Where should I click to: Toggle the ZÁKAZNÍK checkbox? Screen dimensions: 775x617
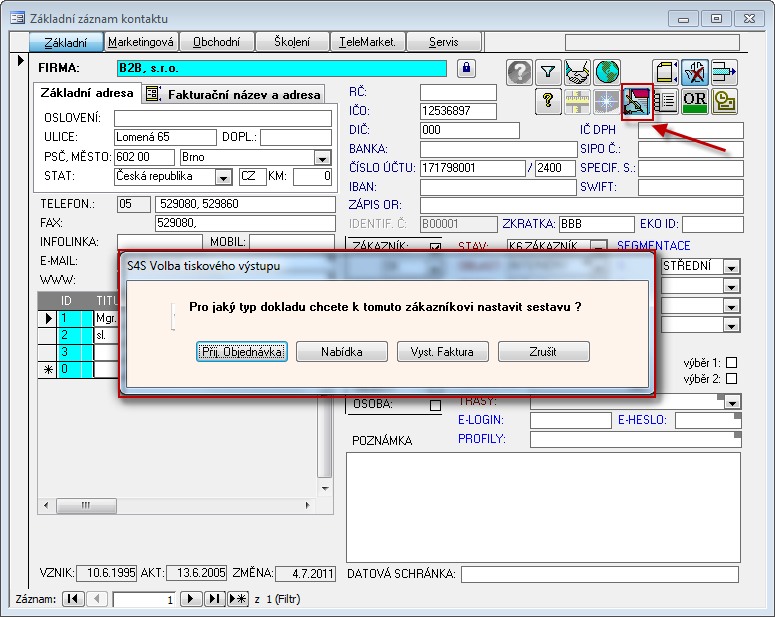(x=435, y=246)
